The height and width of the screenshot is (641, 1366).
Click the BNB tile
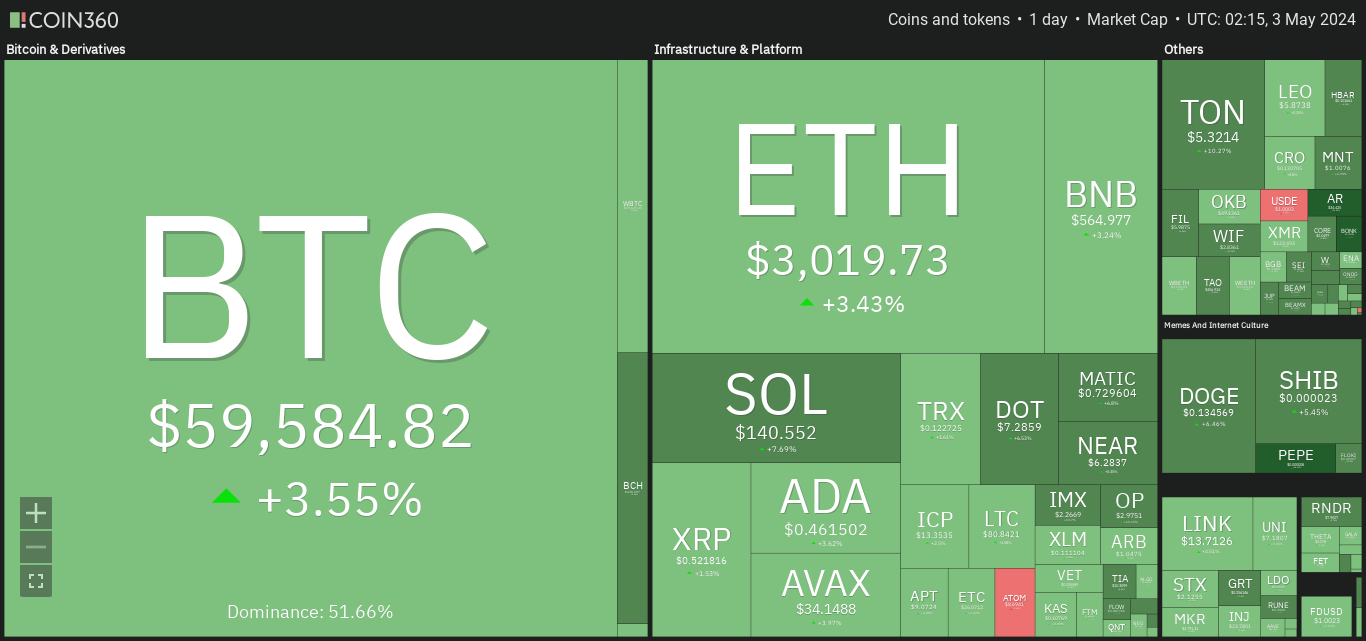1101,206
